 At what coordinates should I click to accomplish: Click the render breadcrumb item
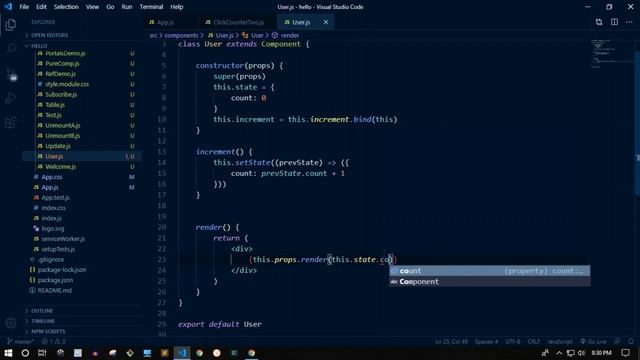coord(286,36)
